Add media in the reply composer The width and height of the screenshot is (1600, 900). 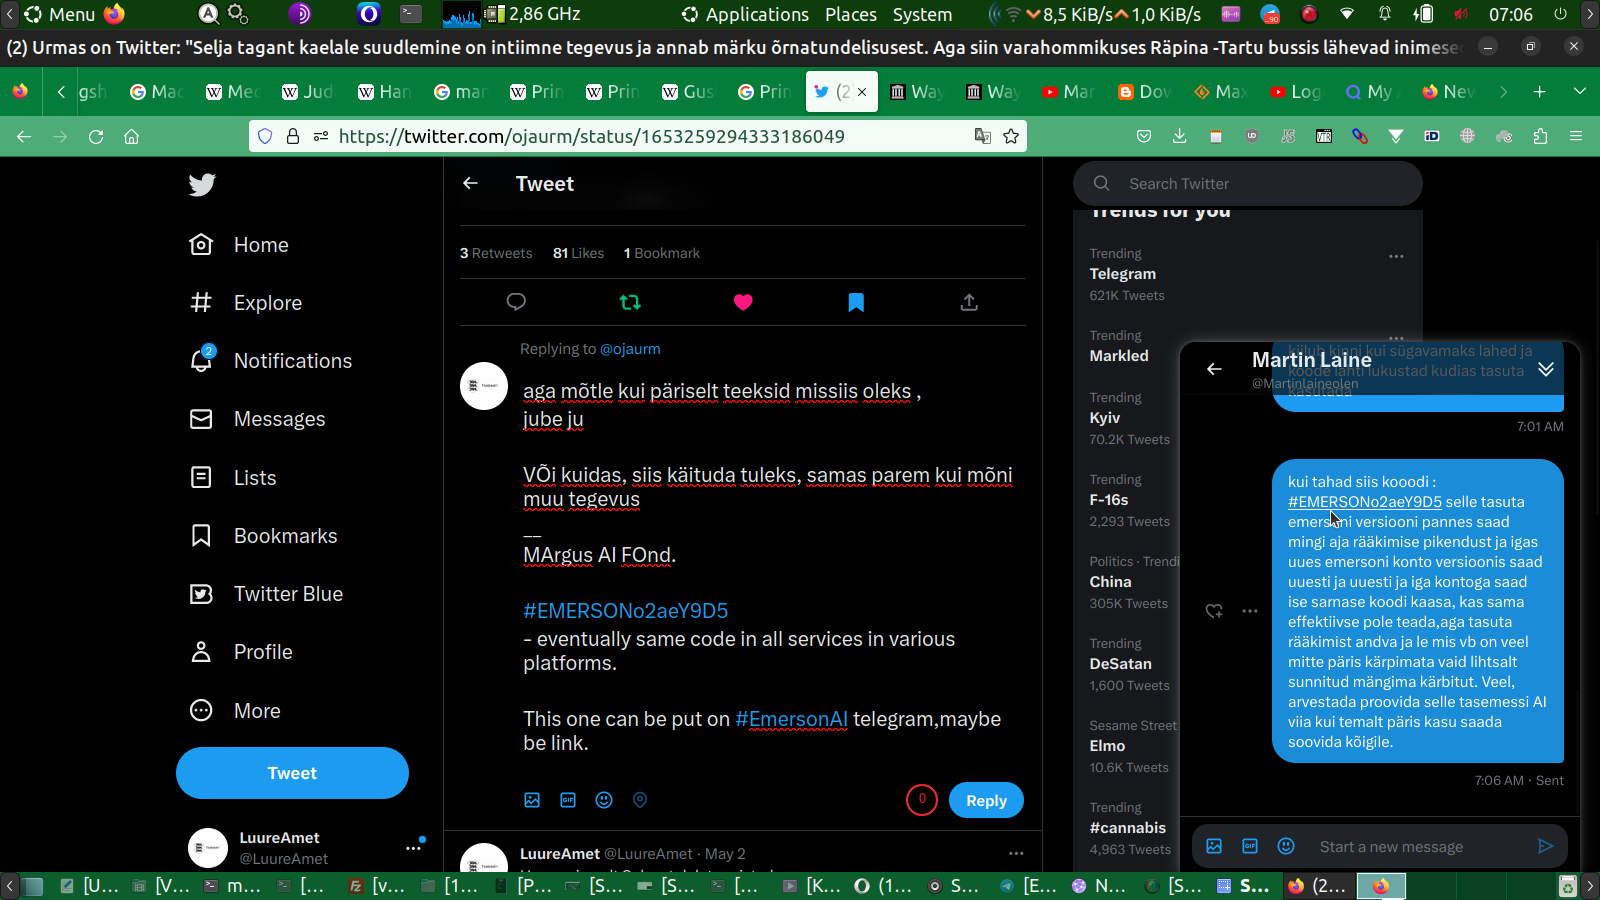pyautogui.click(x=532, y=800)
